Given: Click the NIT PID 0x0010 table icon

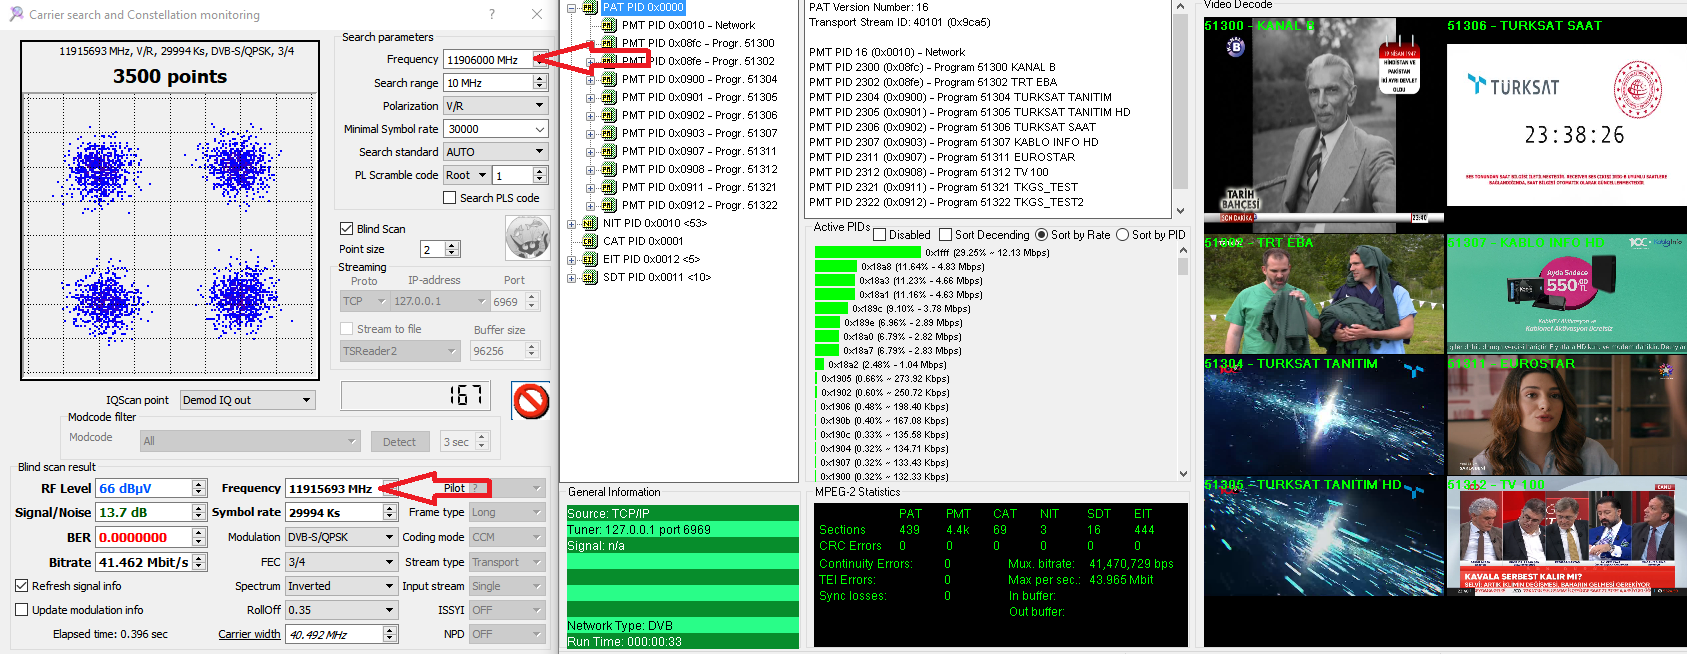Looking at the screenshot, I should 590,223.
